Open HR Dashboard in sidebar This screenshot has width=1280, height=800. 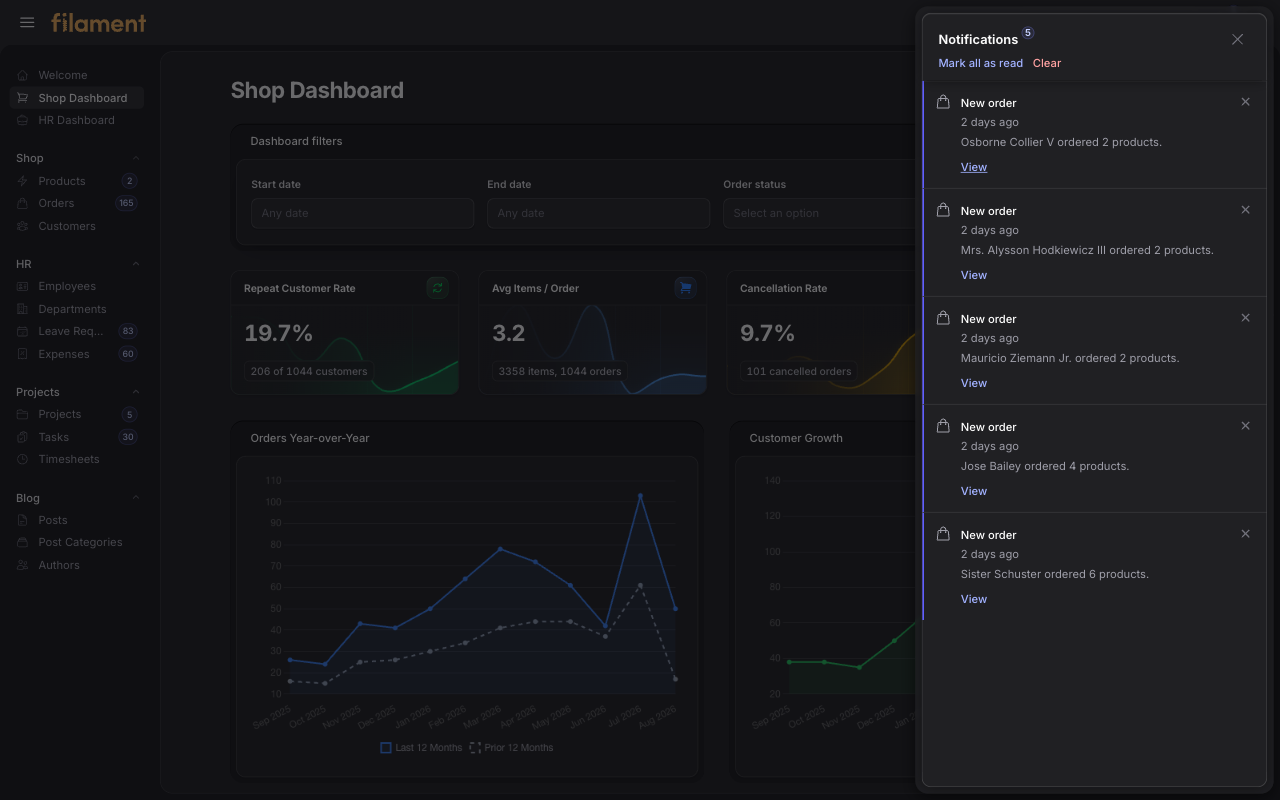pyautogui.click(x=77, y=120)
